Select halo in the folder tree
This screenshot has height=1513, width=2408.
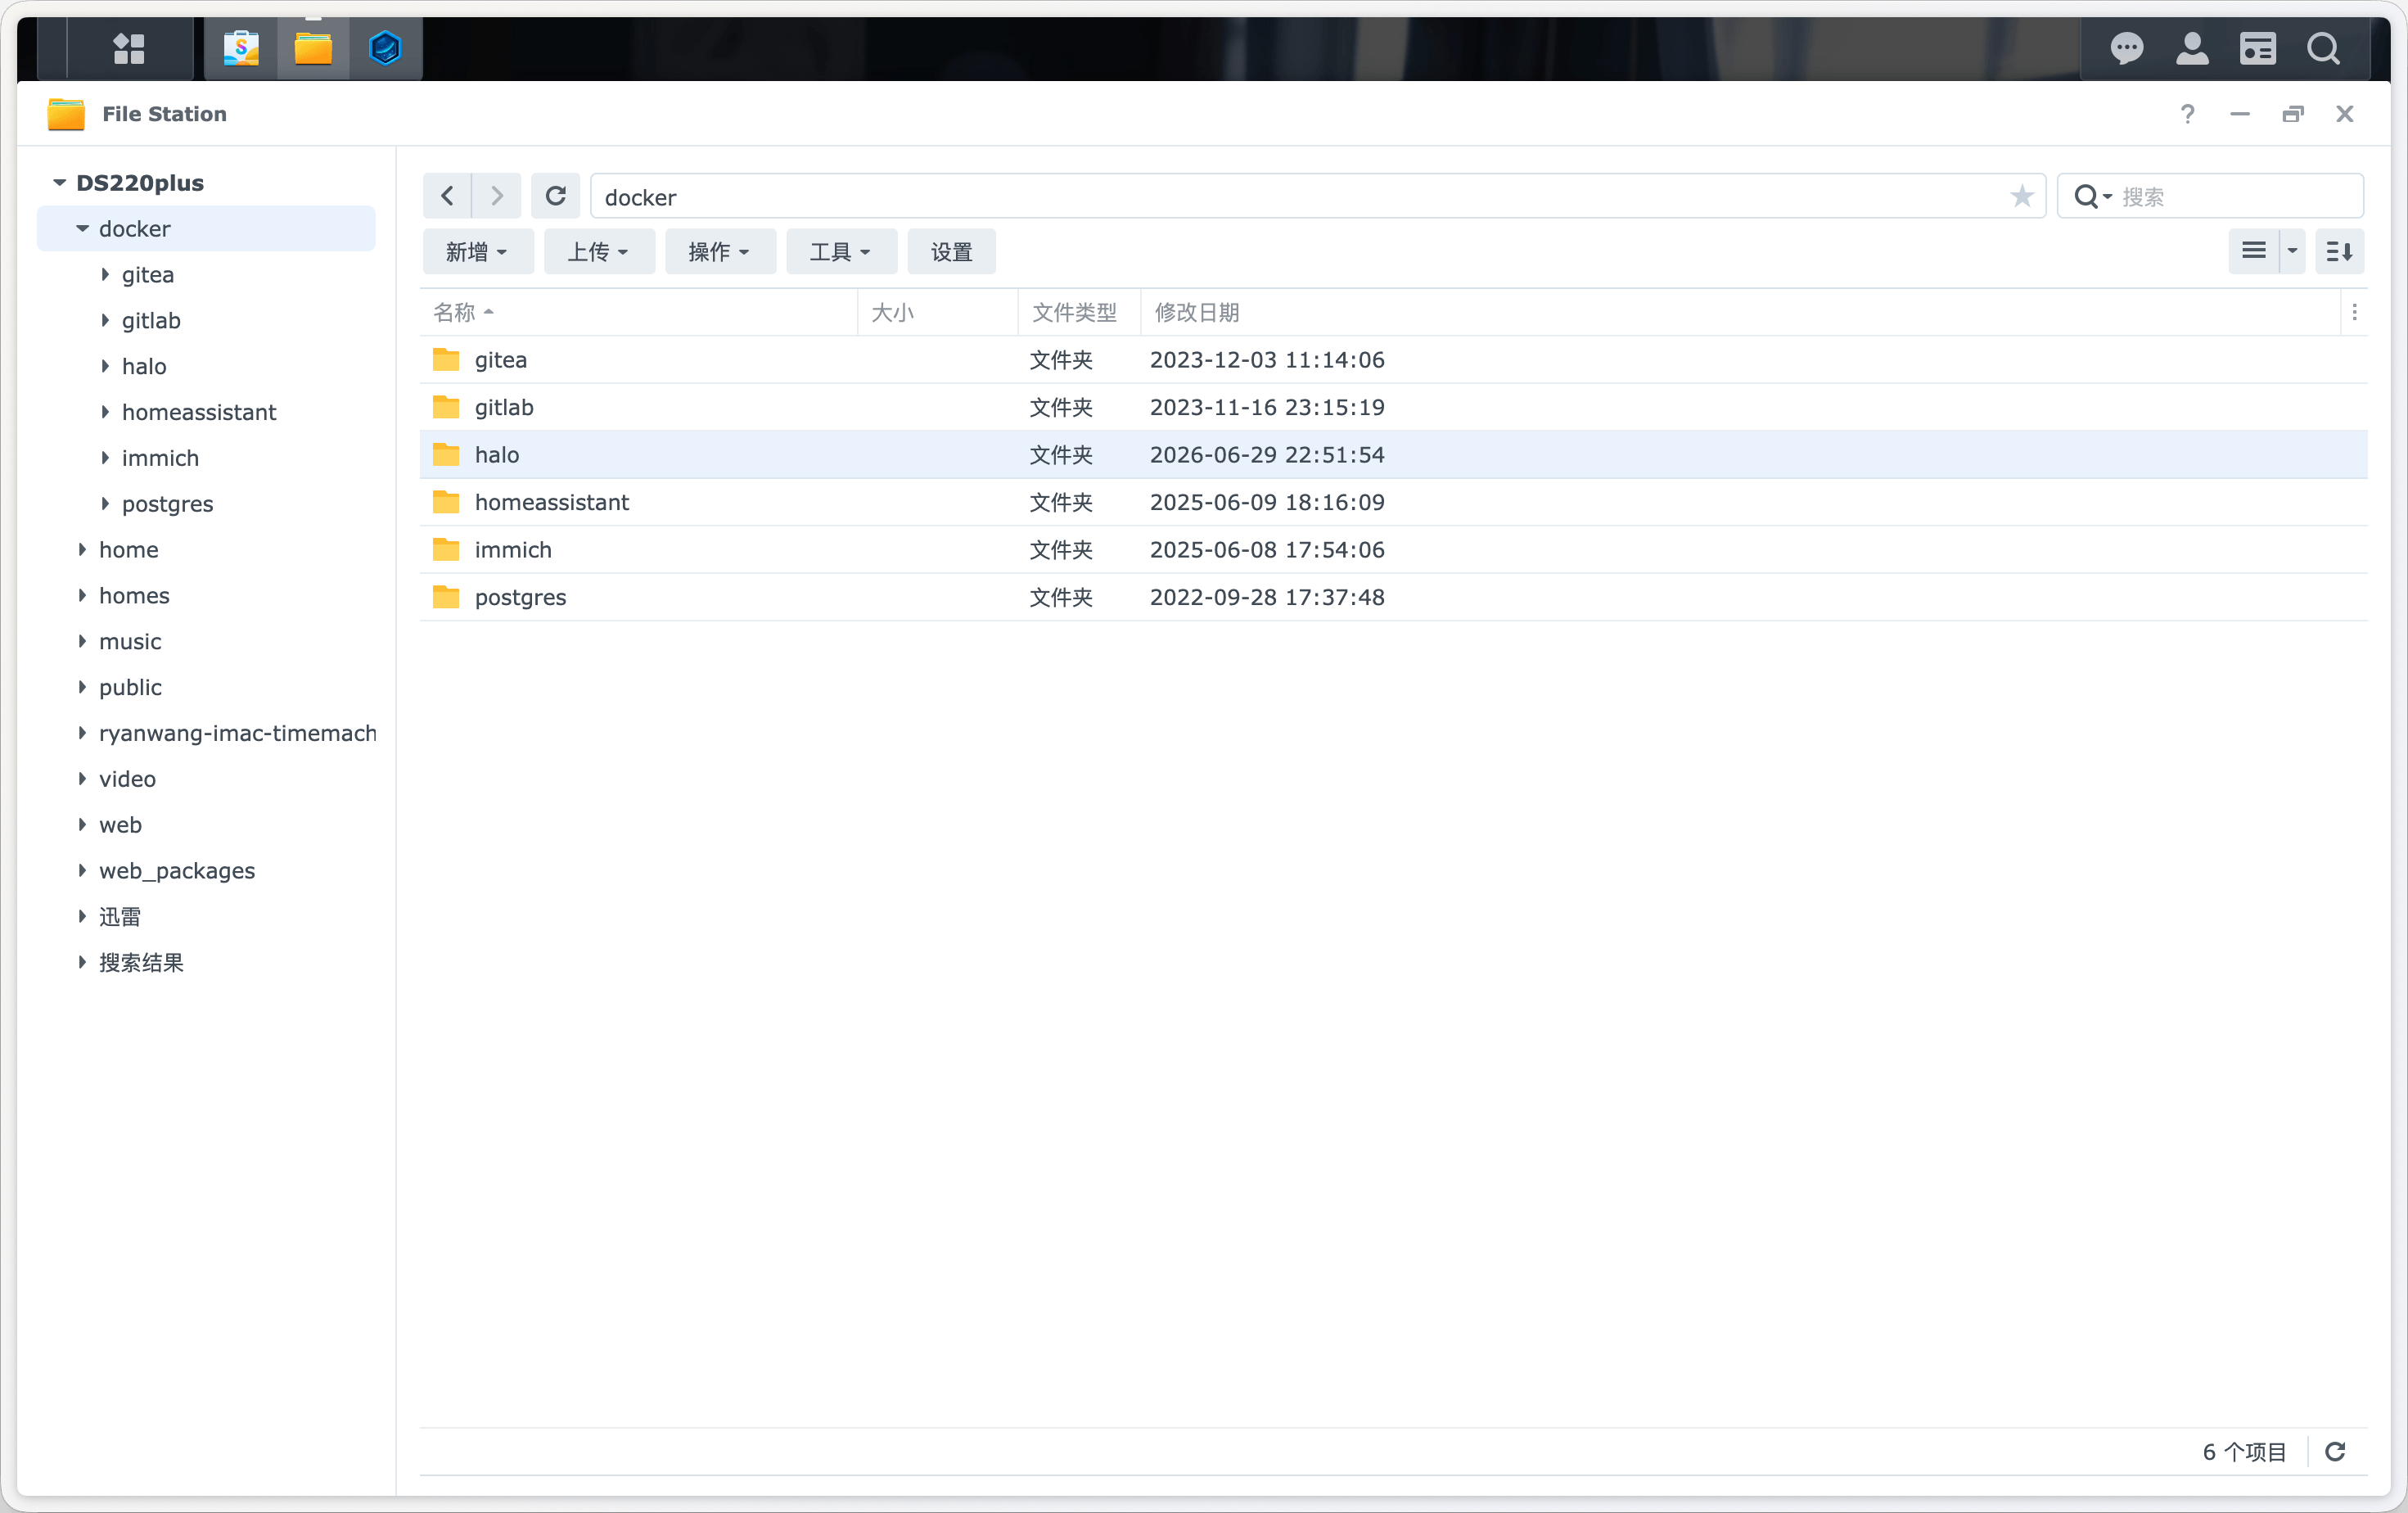point(144,367)
